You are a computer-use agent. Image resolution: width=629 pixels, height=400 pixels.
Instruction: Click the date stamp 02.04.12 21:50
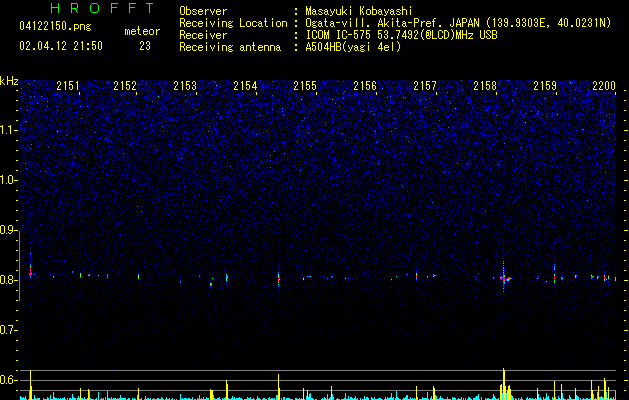pyautogui.click(x=61, y=46)
